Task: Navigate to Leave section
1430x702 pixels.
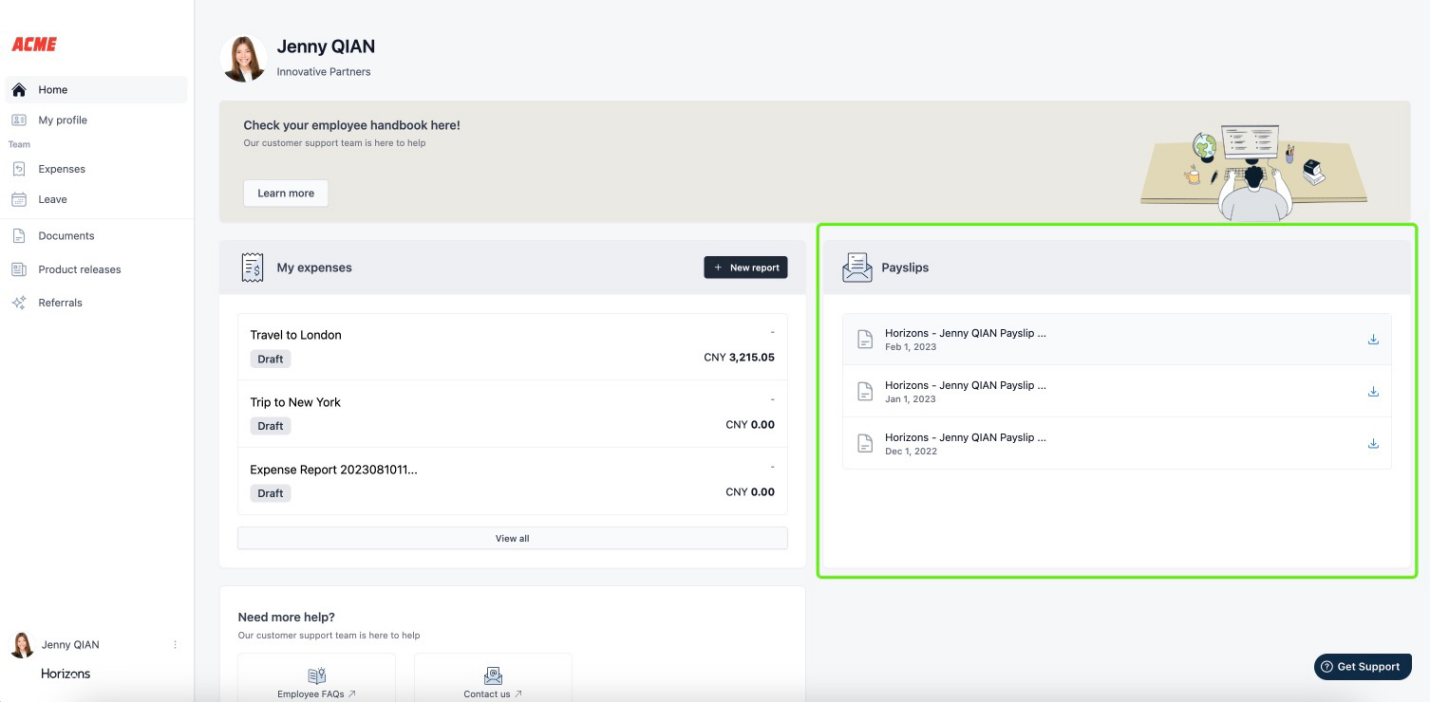Action: pyautogui.click(x=52, y=199)
